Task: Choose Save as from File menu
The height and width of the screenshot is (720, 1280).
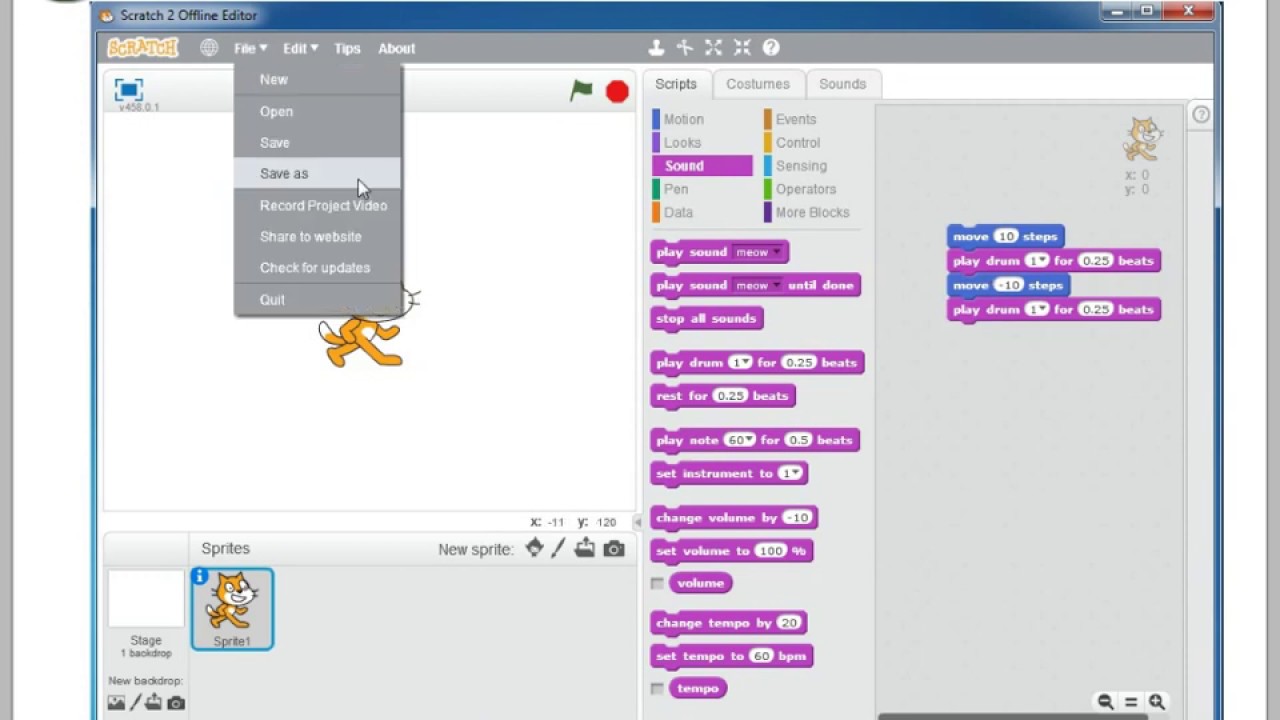Action: [x=318, y=173]
